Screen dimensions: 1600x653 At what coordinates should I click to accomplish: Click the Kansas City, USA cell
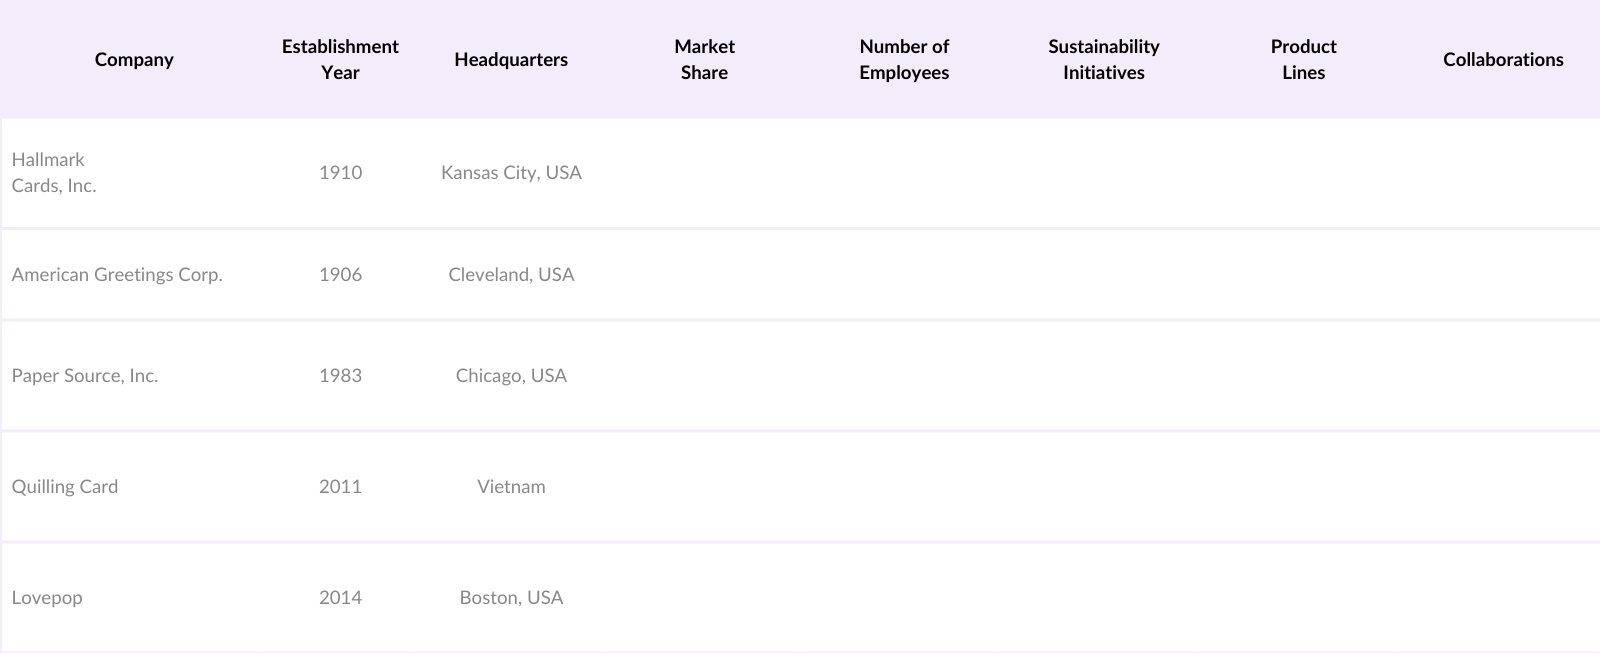(511, 172)
